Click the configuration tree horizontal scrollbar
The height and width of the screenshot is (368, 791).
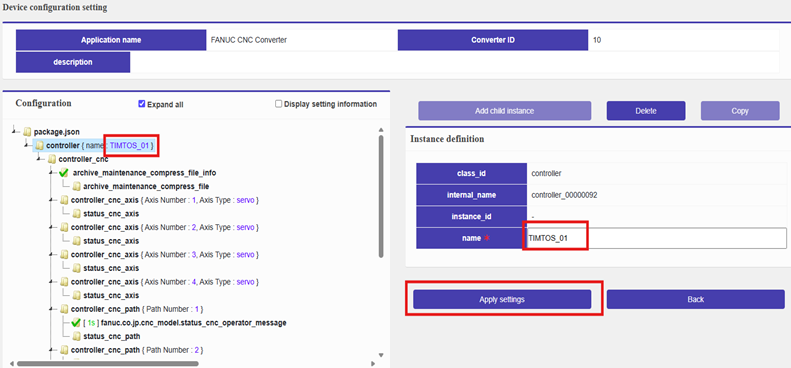pos(107,363)
